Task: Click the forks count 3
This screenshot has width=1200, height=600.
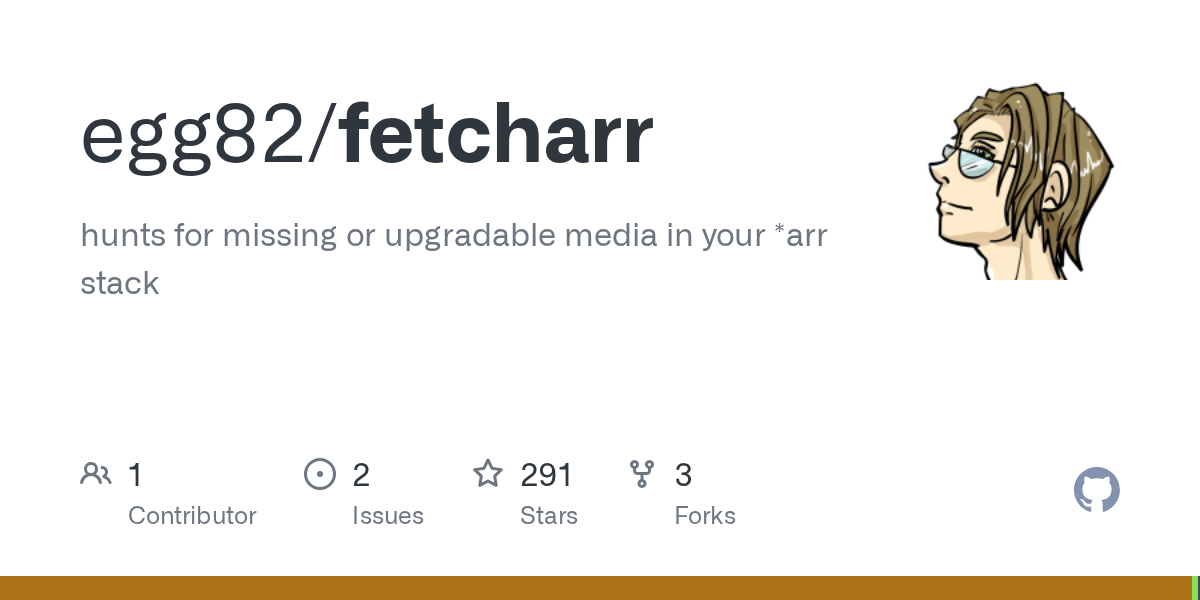Action: point(683,475)
